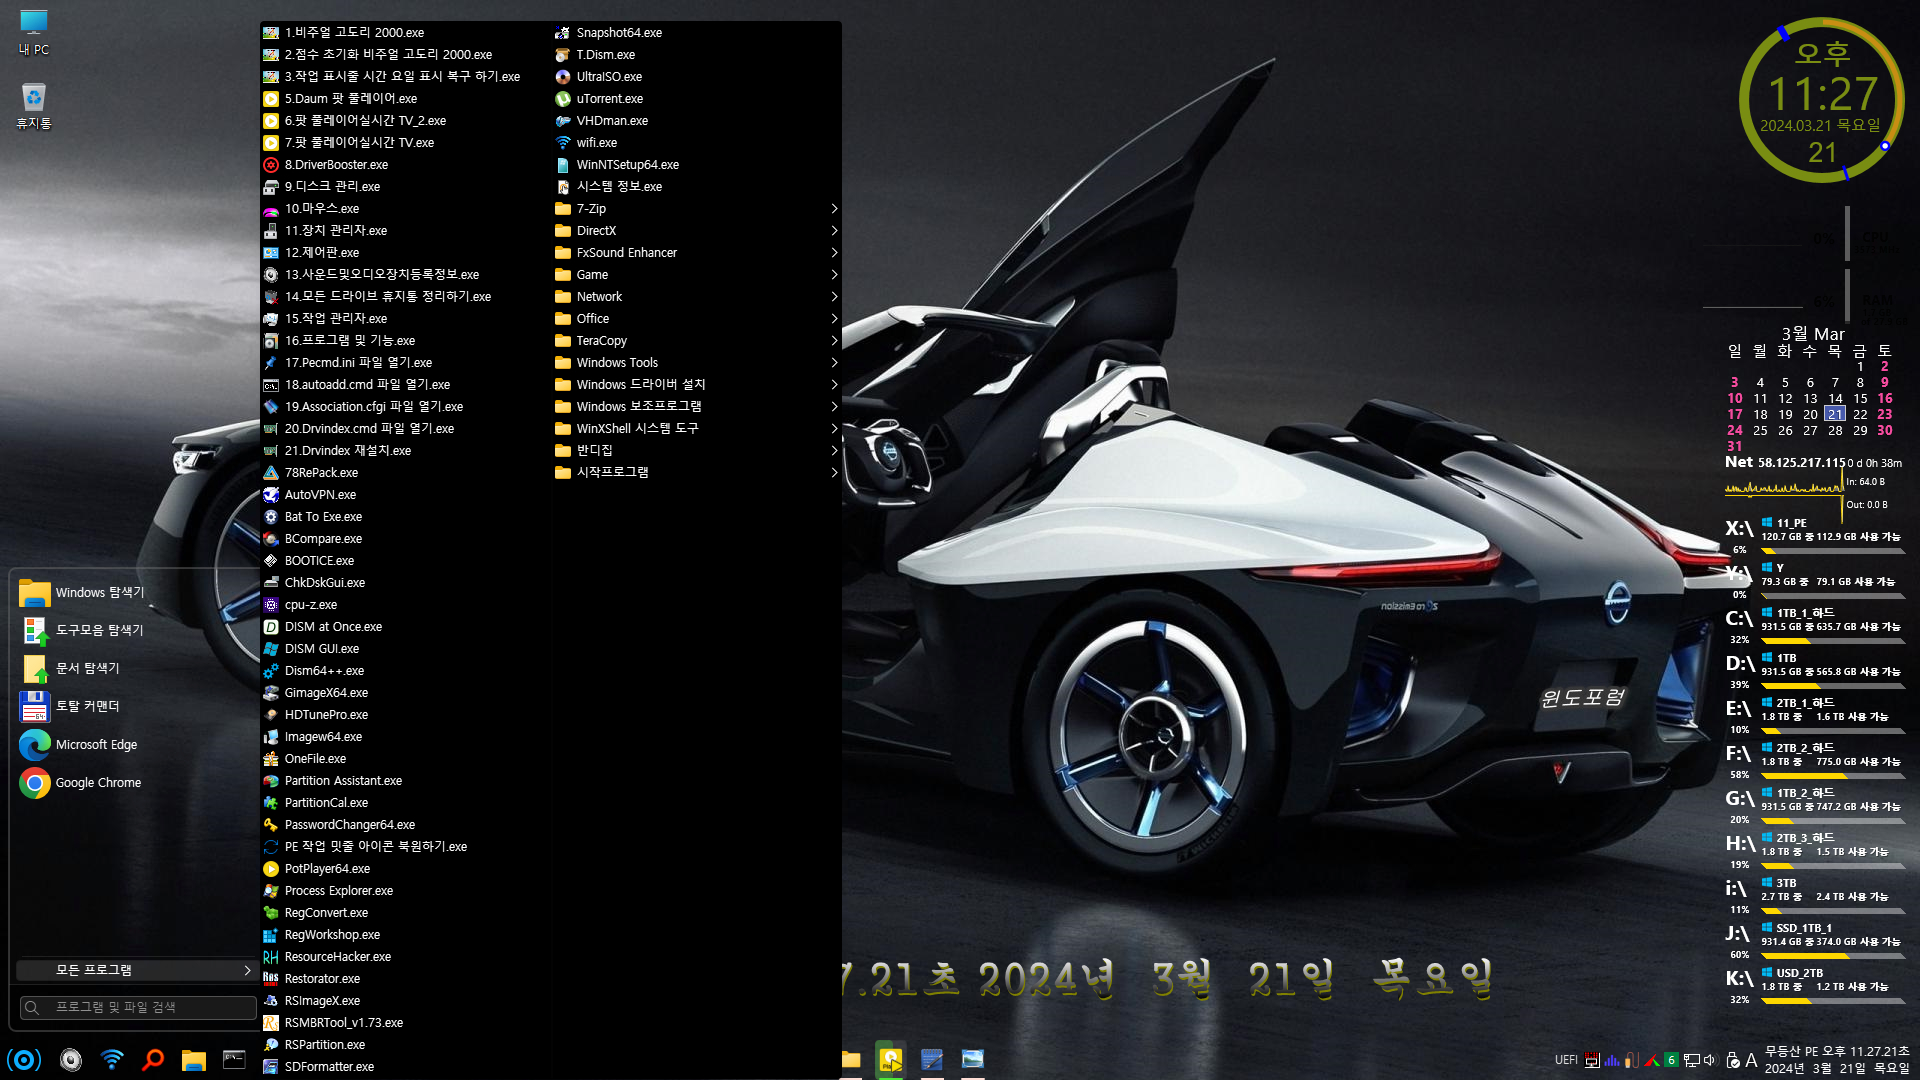Screen dimensions: 1920x1080
Task: Click the taskbar Start button icon
Action: 24,1060
